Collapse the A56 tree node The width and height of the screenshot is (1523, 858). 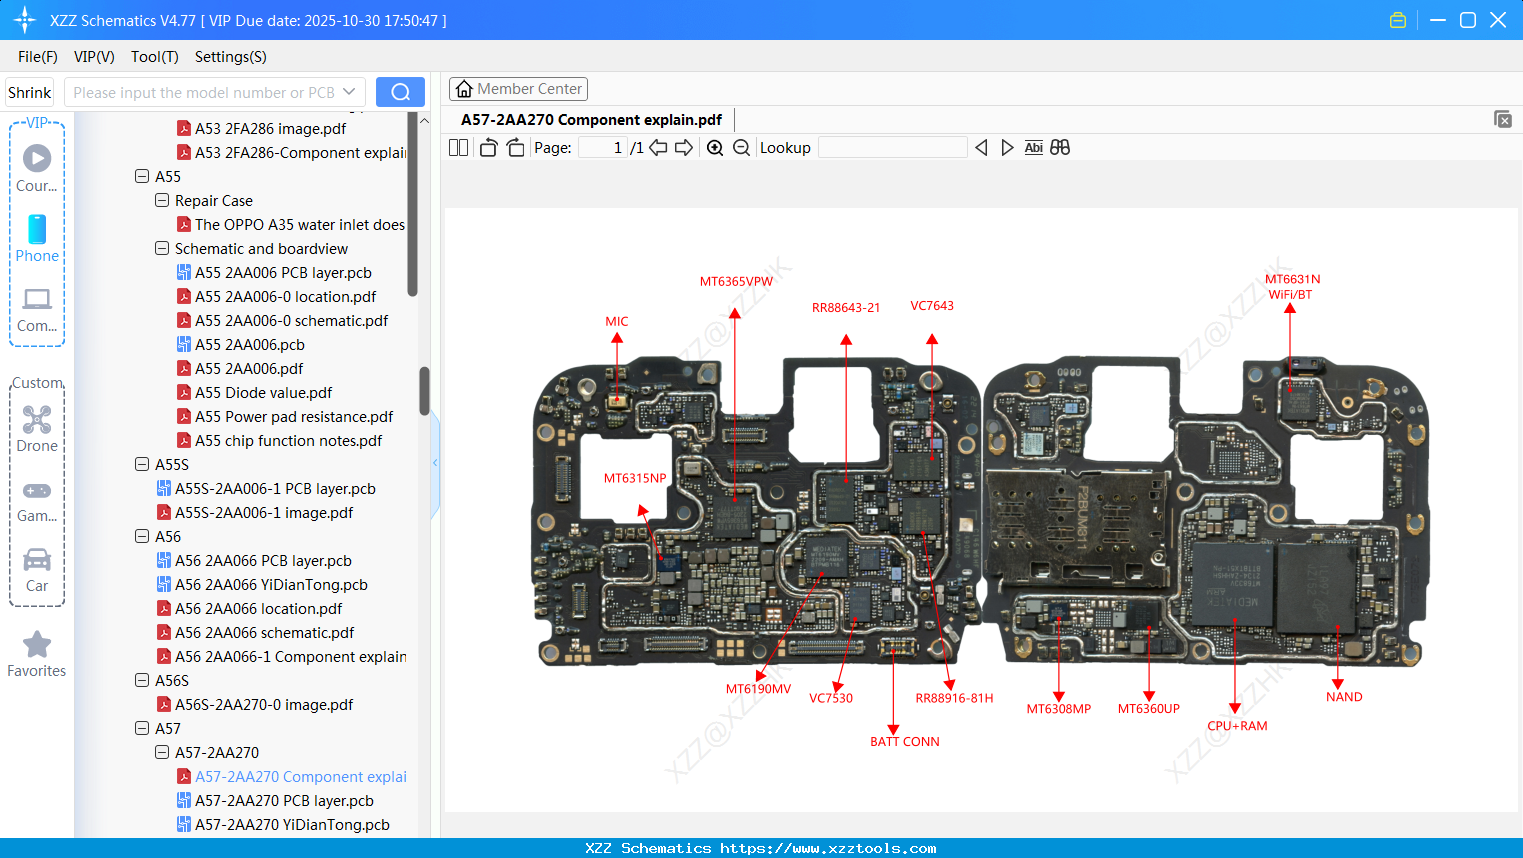[142, 537]
